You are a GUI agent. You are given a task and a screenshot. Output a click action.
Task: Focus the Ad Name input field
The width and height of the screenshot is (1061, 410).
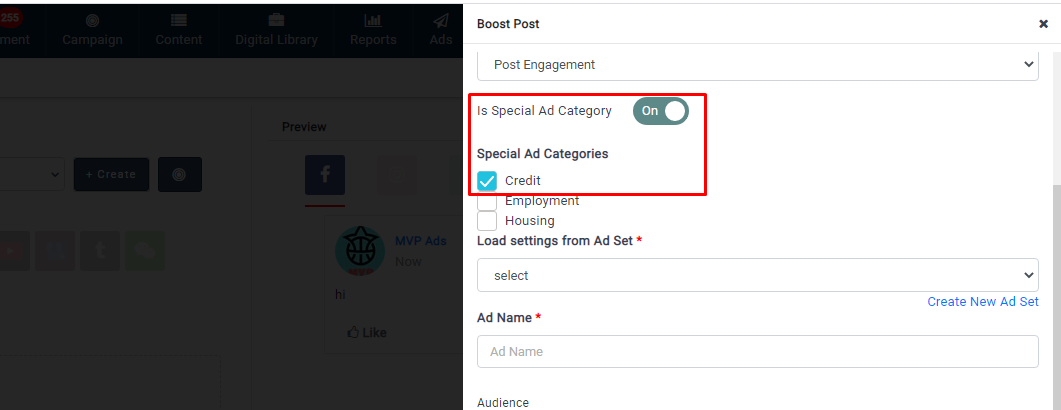(x=757, y=352)
